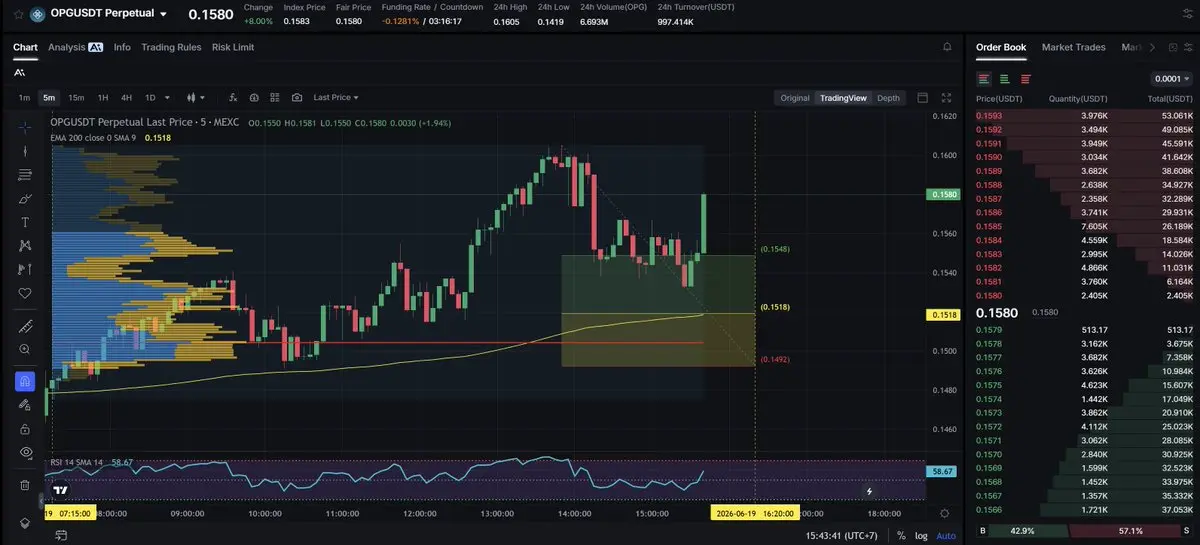Toggle percent scale button on chart
This screenshot has height=545, width=1200.
click(901, 536)
